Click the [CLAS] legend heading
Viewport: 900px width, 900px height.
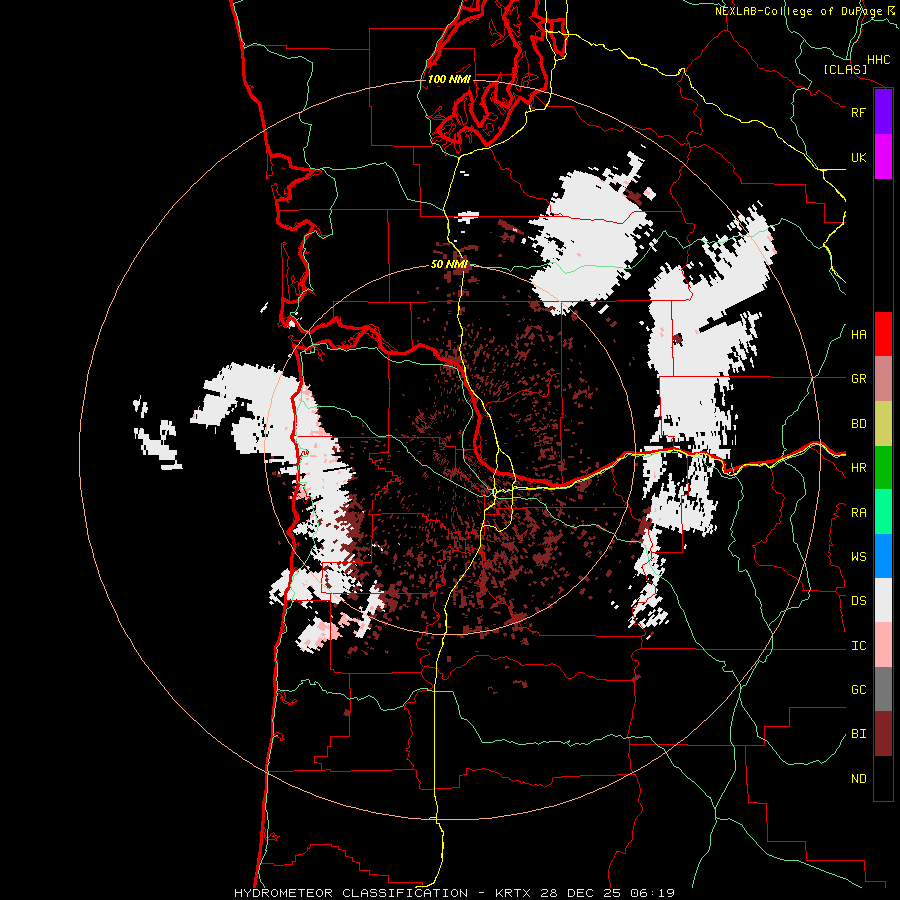tap(845, 70)
